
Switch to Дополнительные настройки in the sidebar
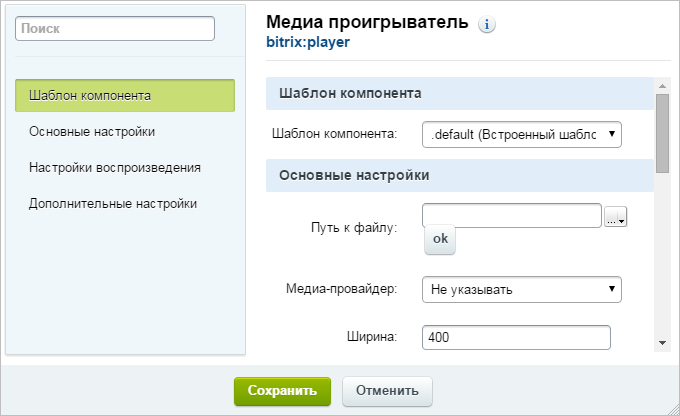113,203
